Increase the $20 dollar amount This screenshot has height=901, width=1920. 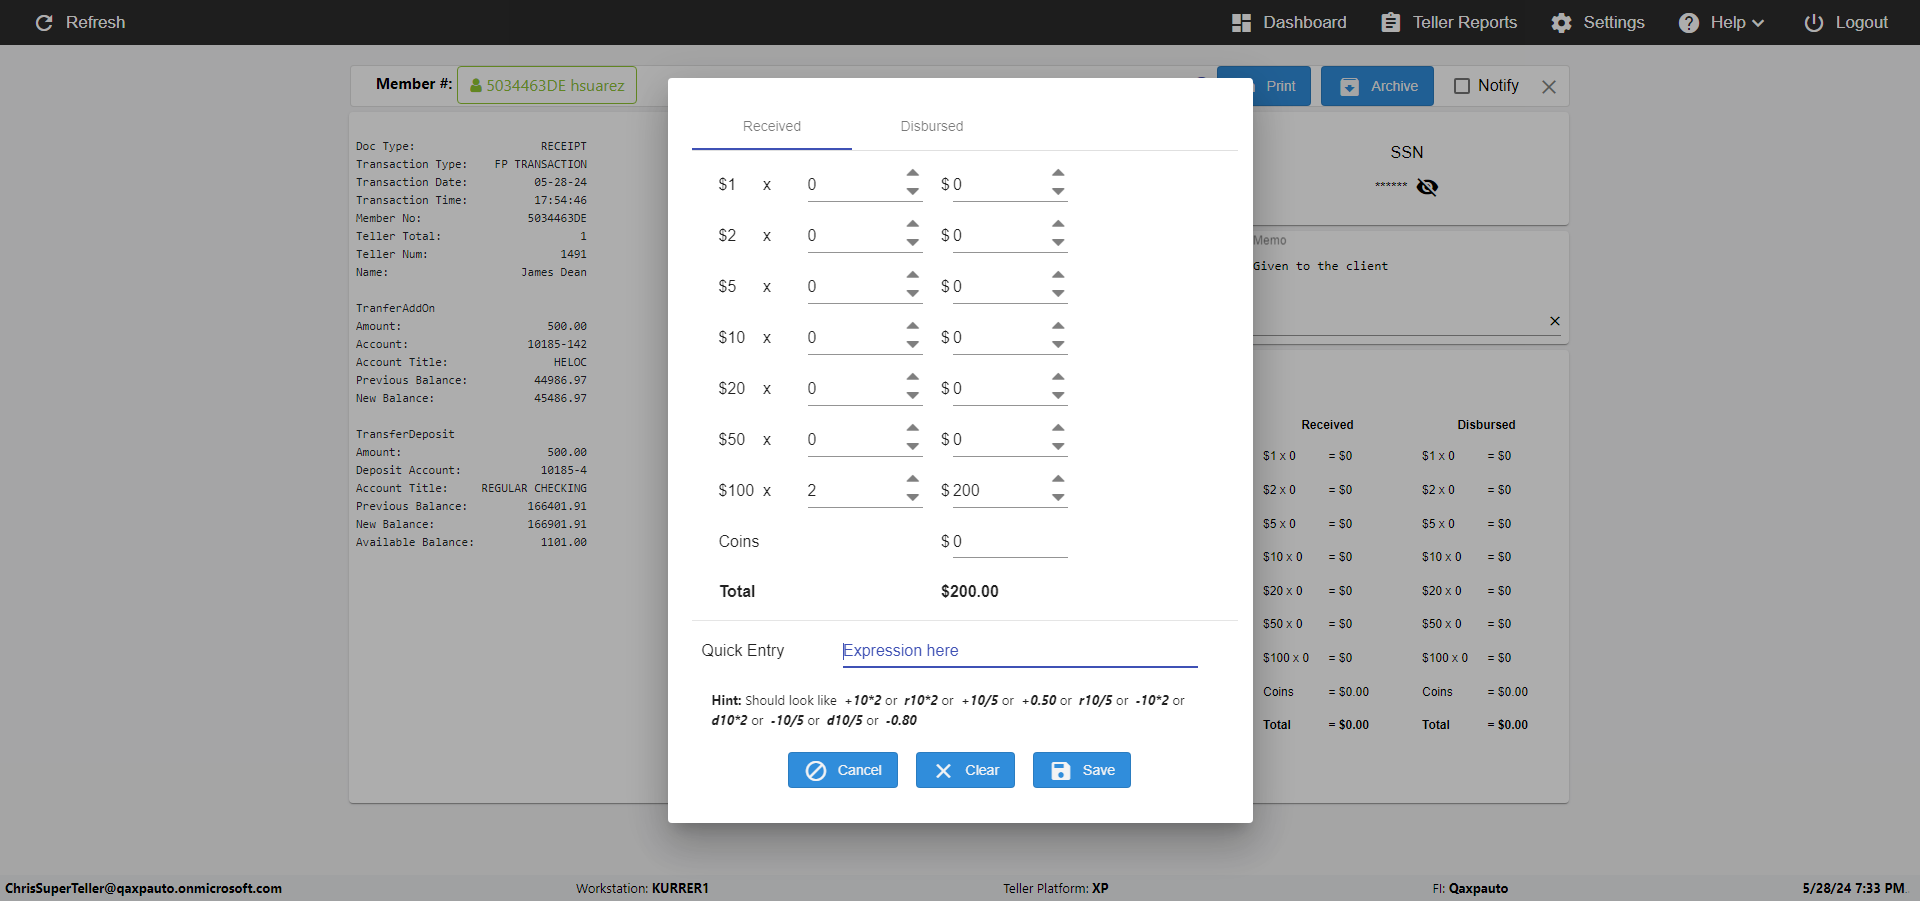coord(1058,378)
